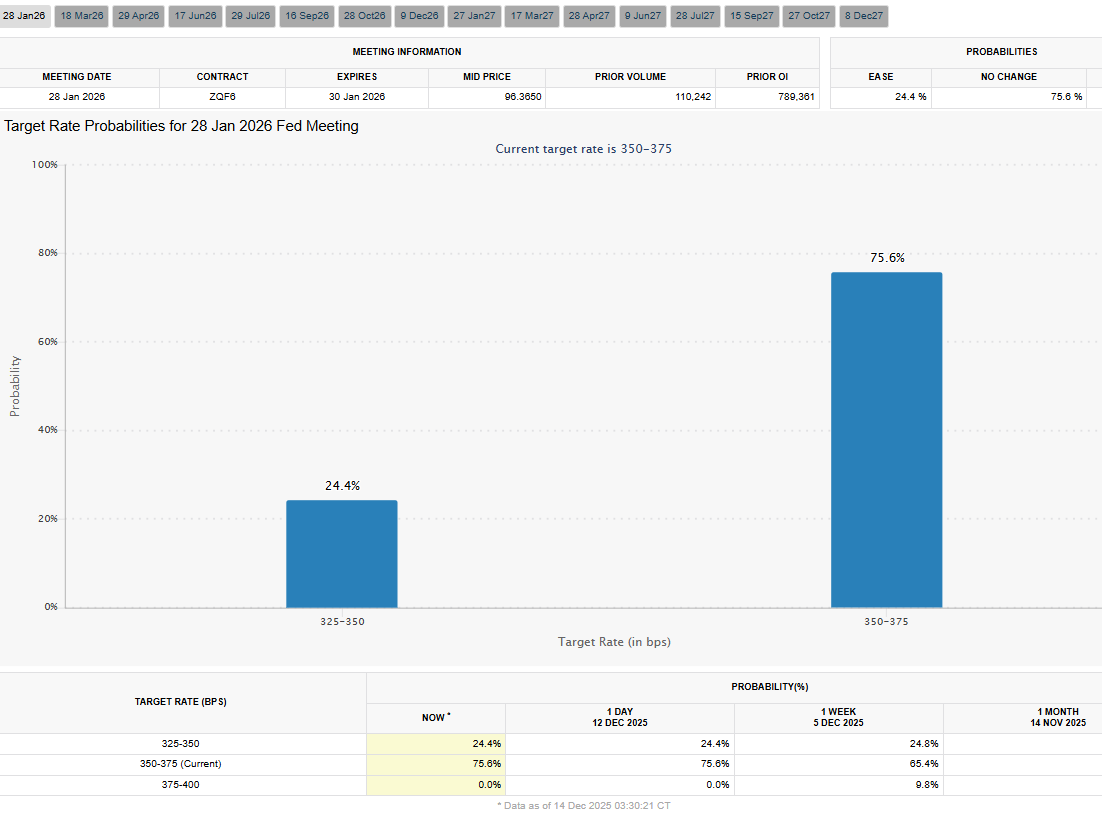Image resolution: width=1102 pixels, height=815 pixels.
Task: Click the PROBABILITIES section header
Action: [1001, 52]
